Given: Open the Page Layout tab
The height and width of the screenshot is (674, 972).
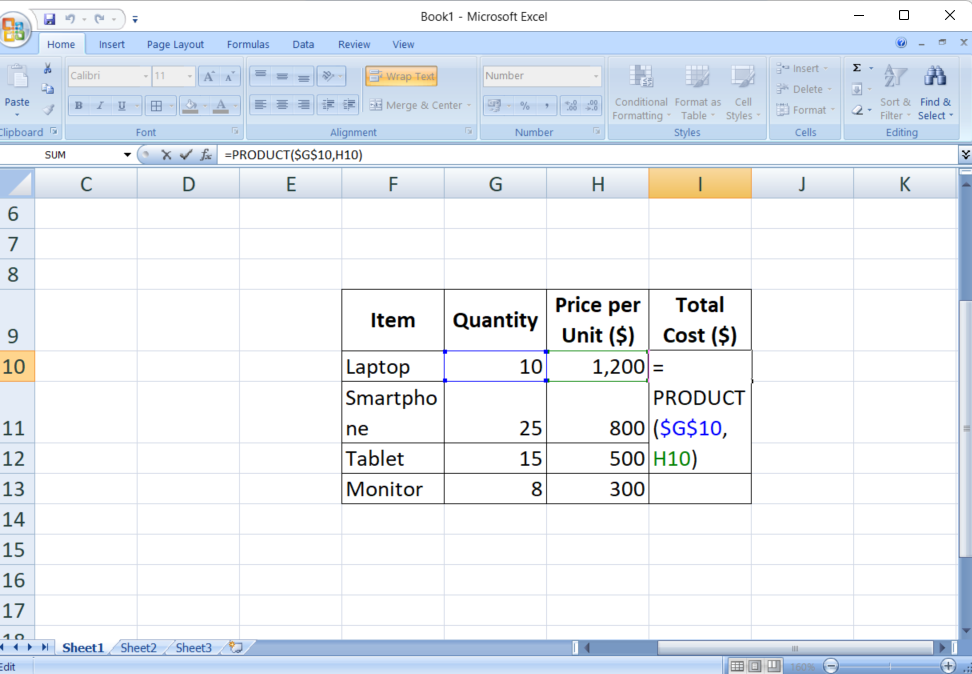Looking at the screenshot, I should [175, 45].
